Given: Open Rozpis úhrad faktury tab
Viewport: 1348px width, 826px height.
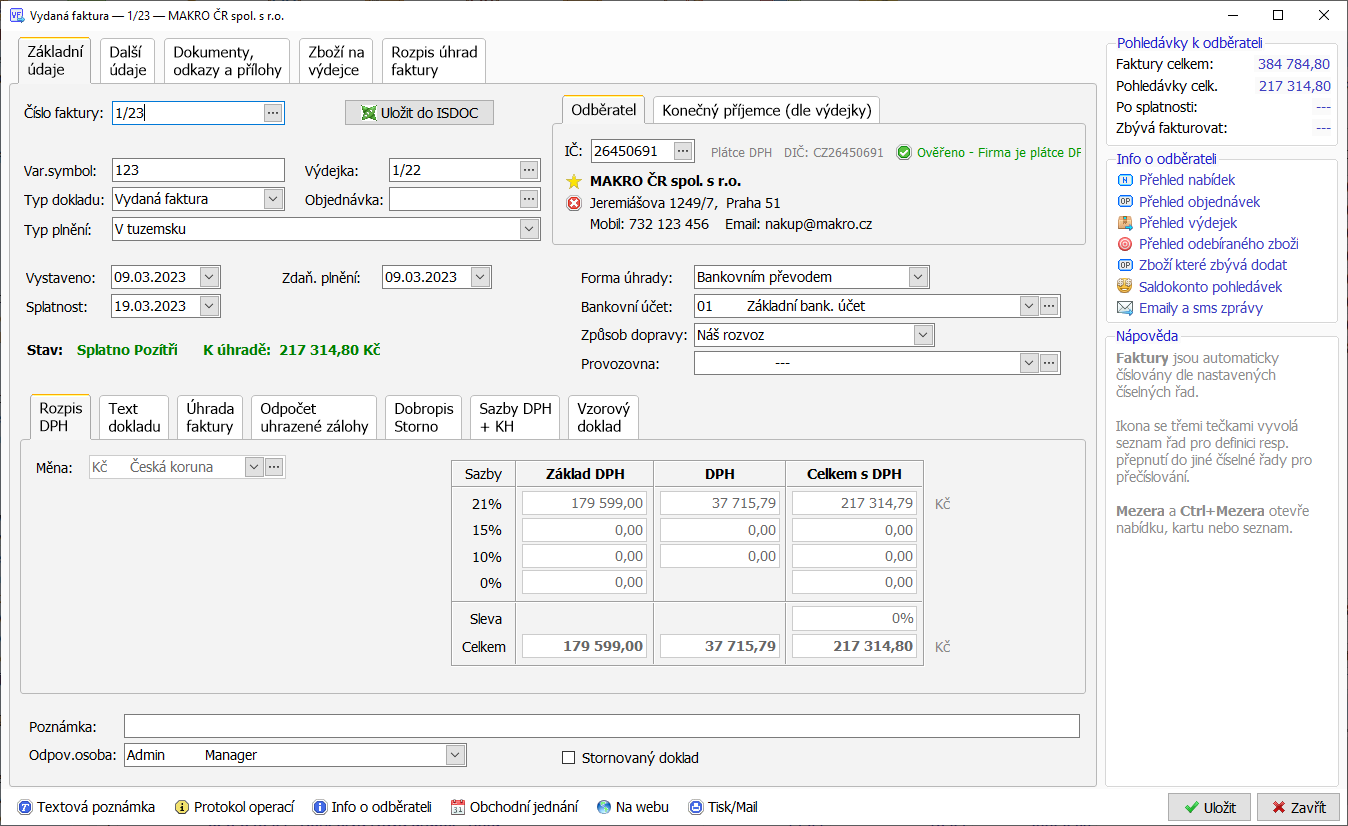Looking at the screenshot, I should 434,61.
